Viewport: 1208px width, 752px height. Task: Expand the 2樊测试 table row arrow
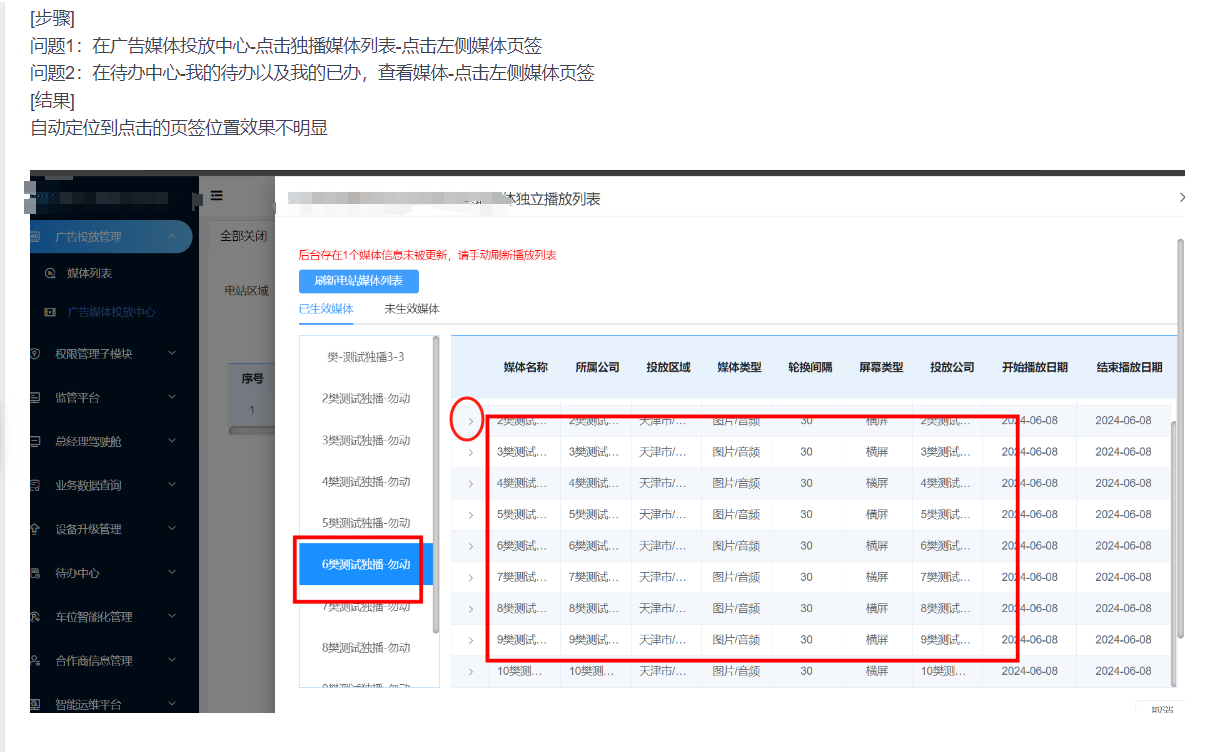click(x=471, y=421)
